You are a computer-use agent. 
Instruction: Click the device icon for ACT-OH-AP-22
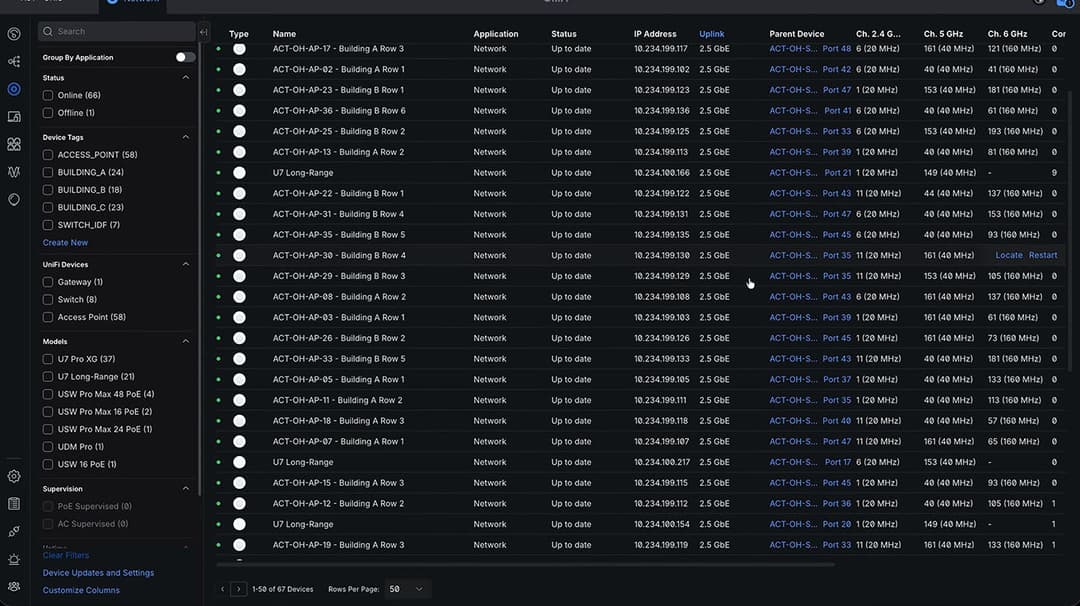point(239,194)
